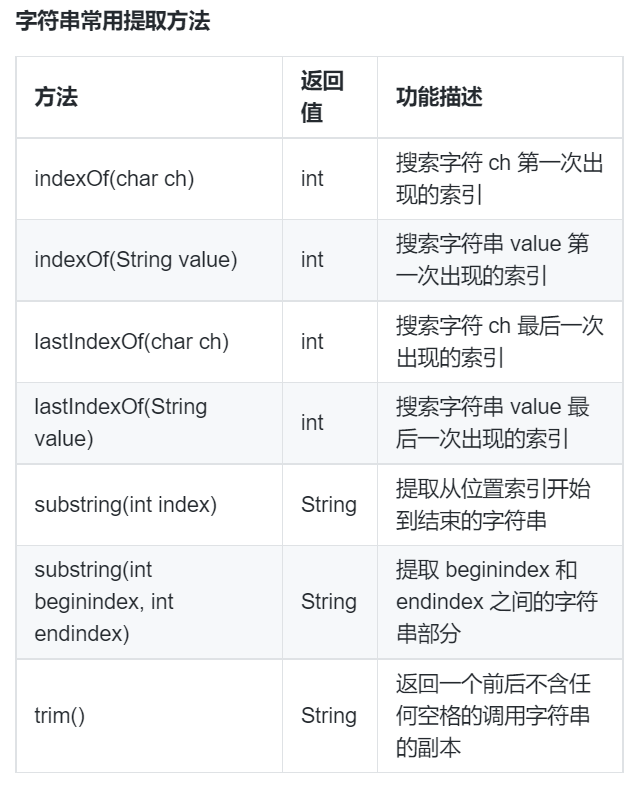Click description 搜索字符 ch 第一次出现的索引

(x=499, y=179)
